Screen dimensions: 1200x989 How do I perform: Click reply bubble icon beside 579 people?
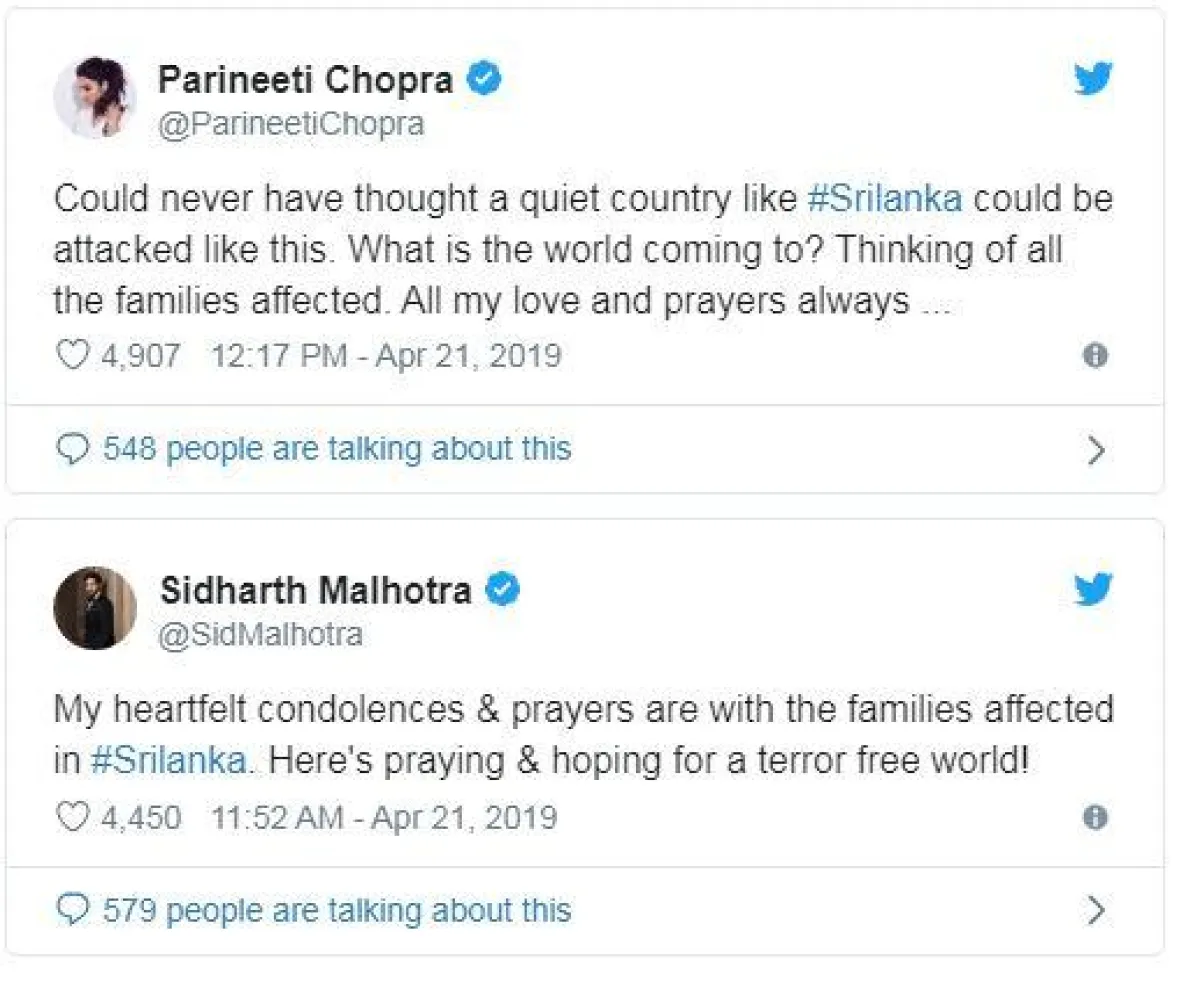[x=71, y=911]
